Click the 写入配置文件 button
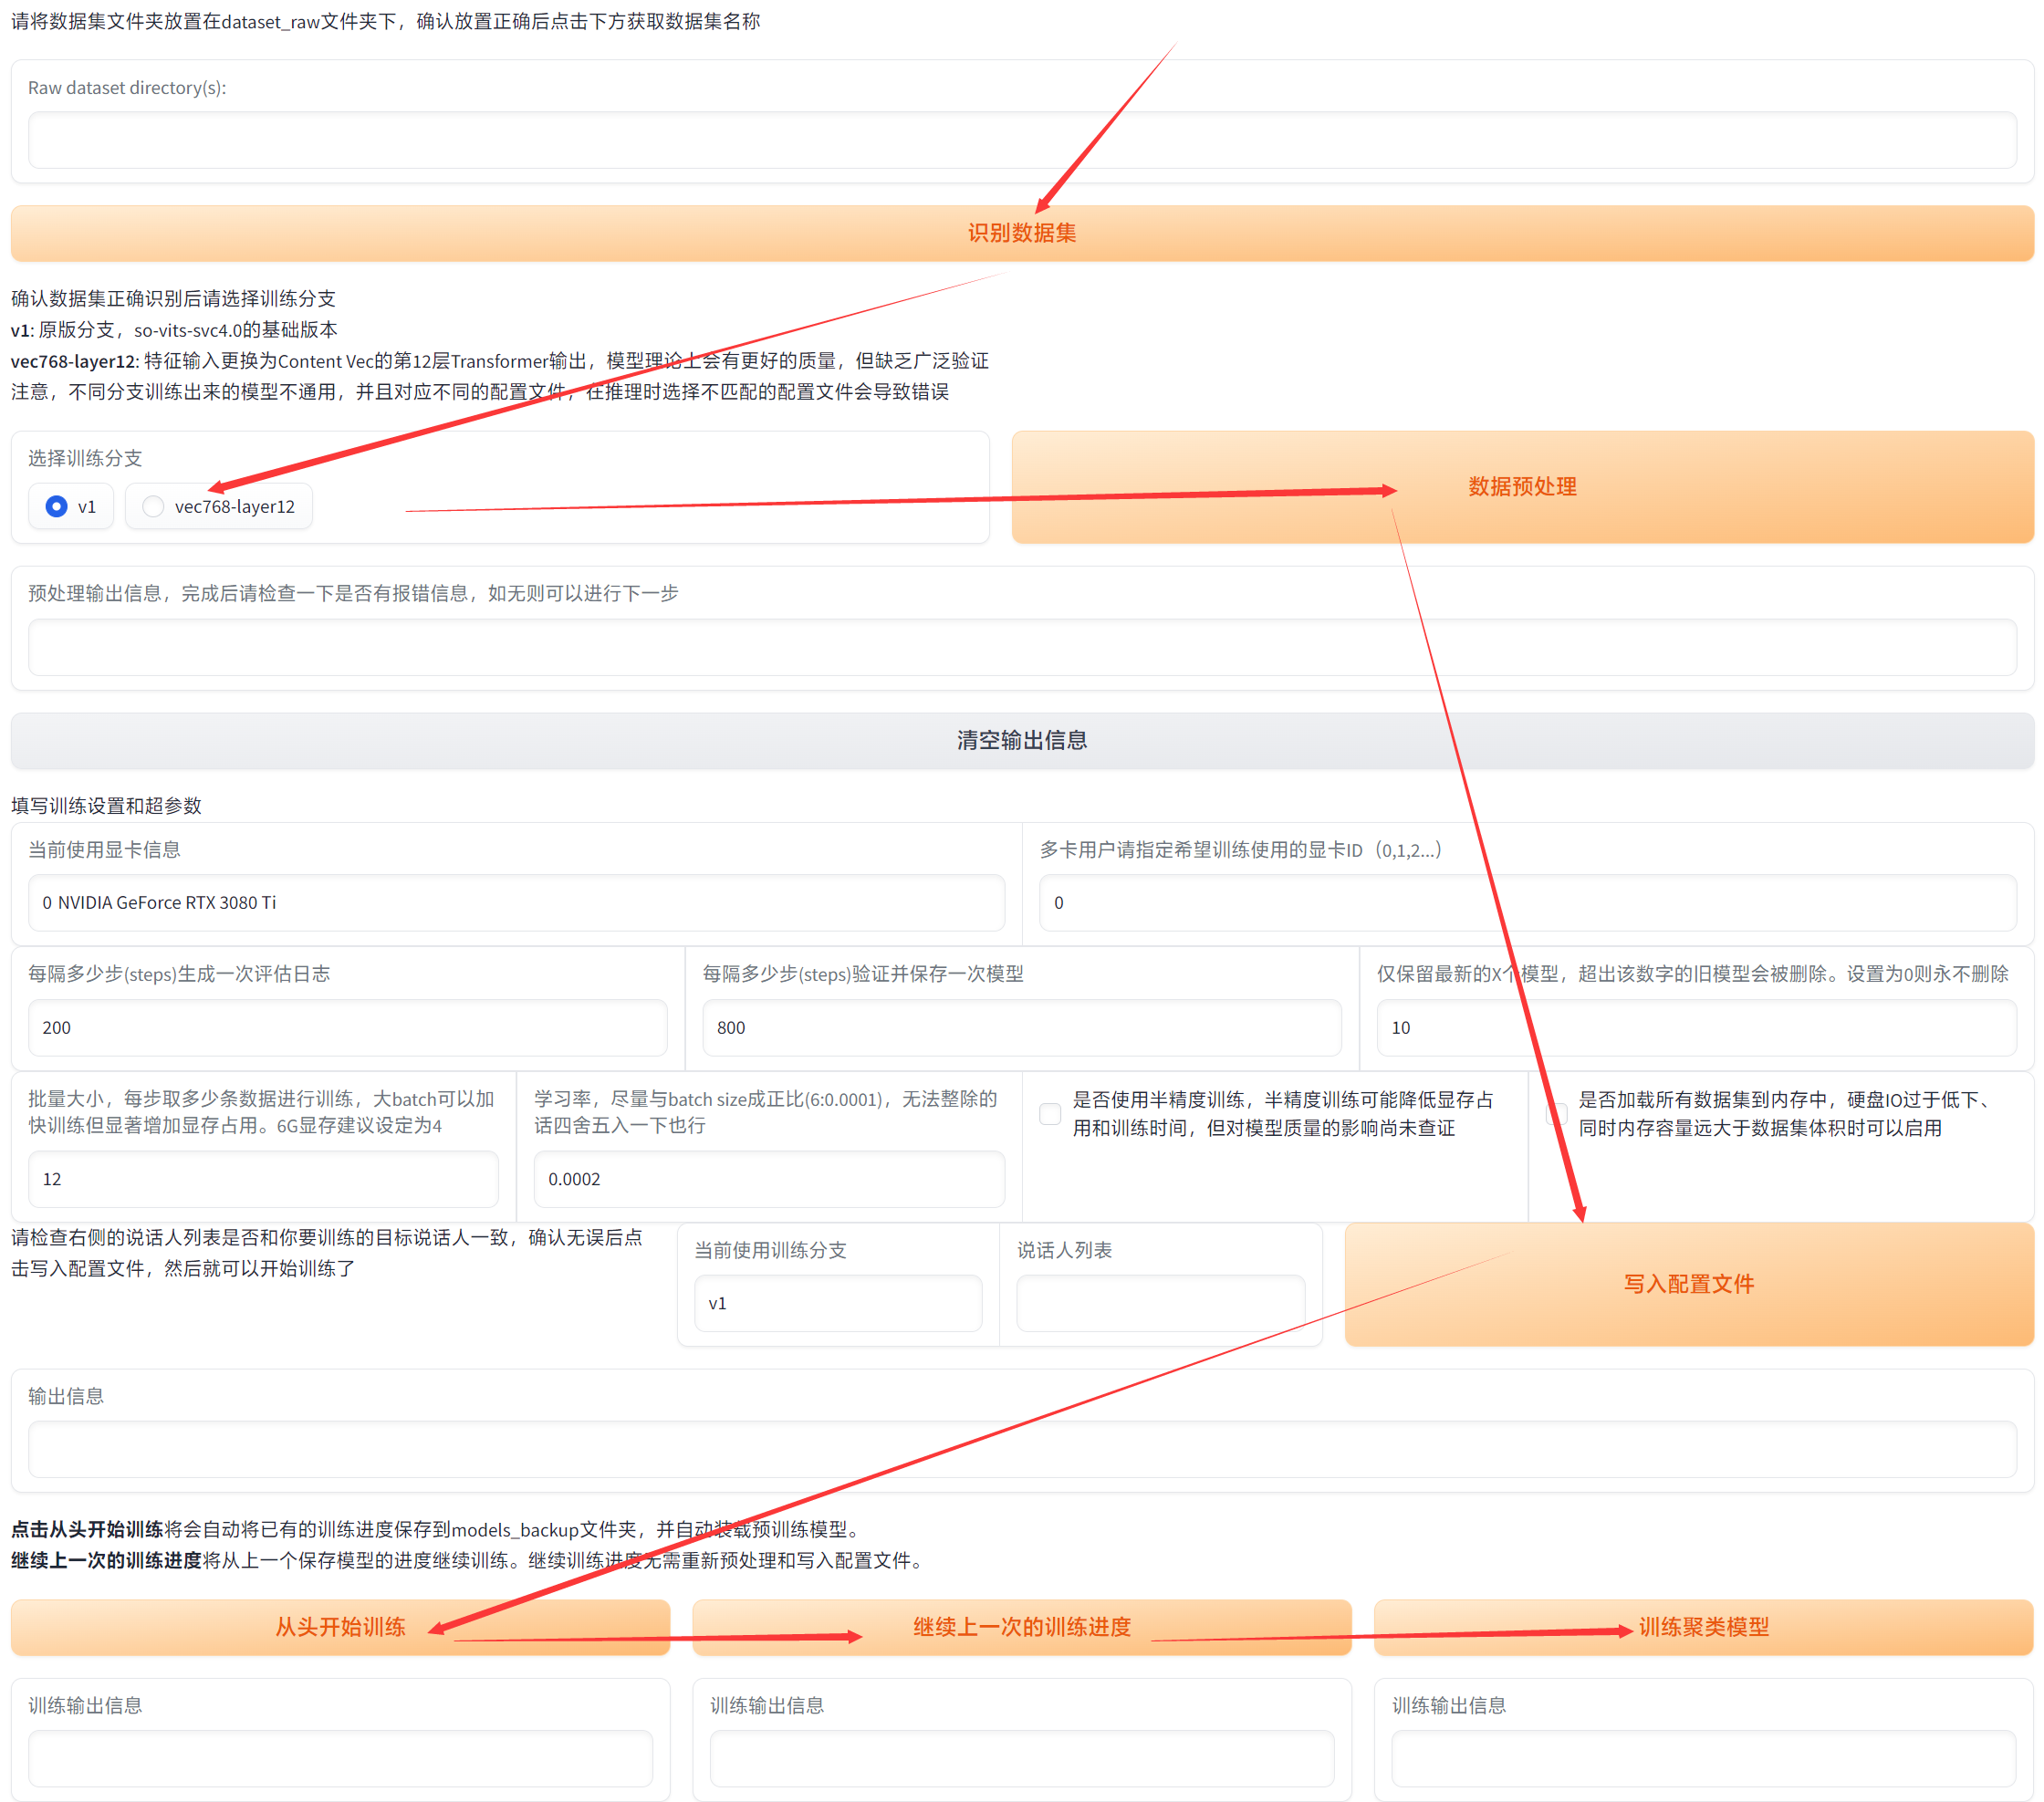This screenshot has height=1802, width=2044. pos(1688,1284)
